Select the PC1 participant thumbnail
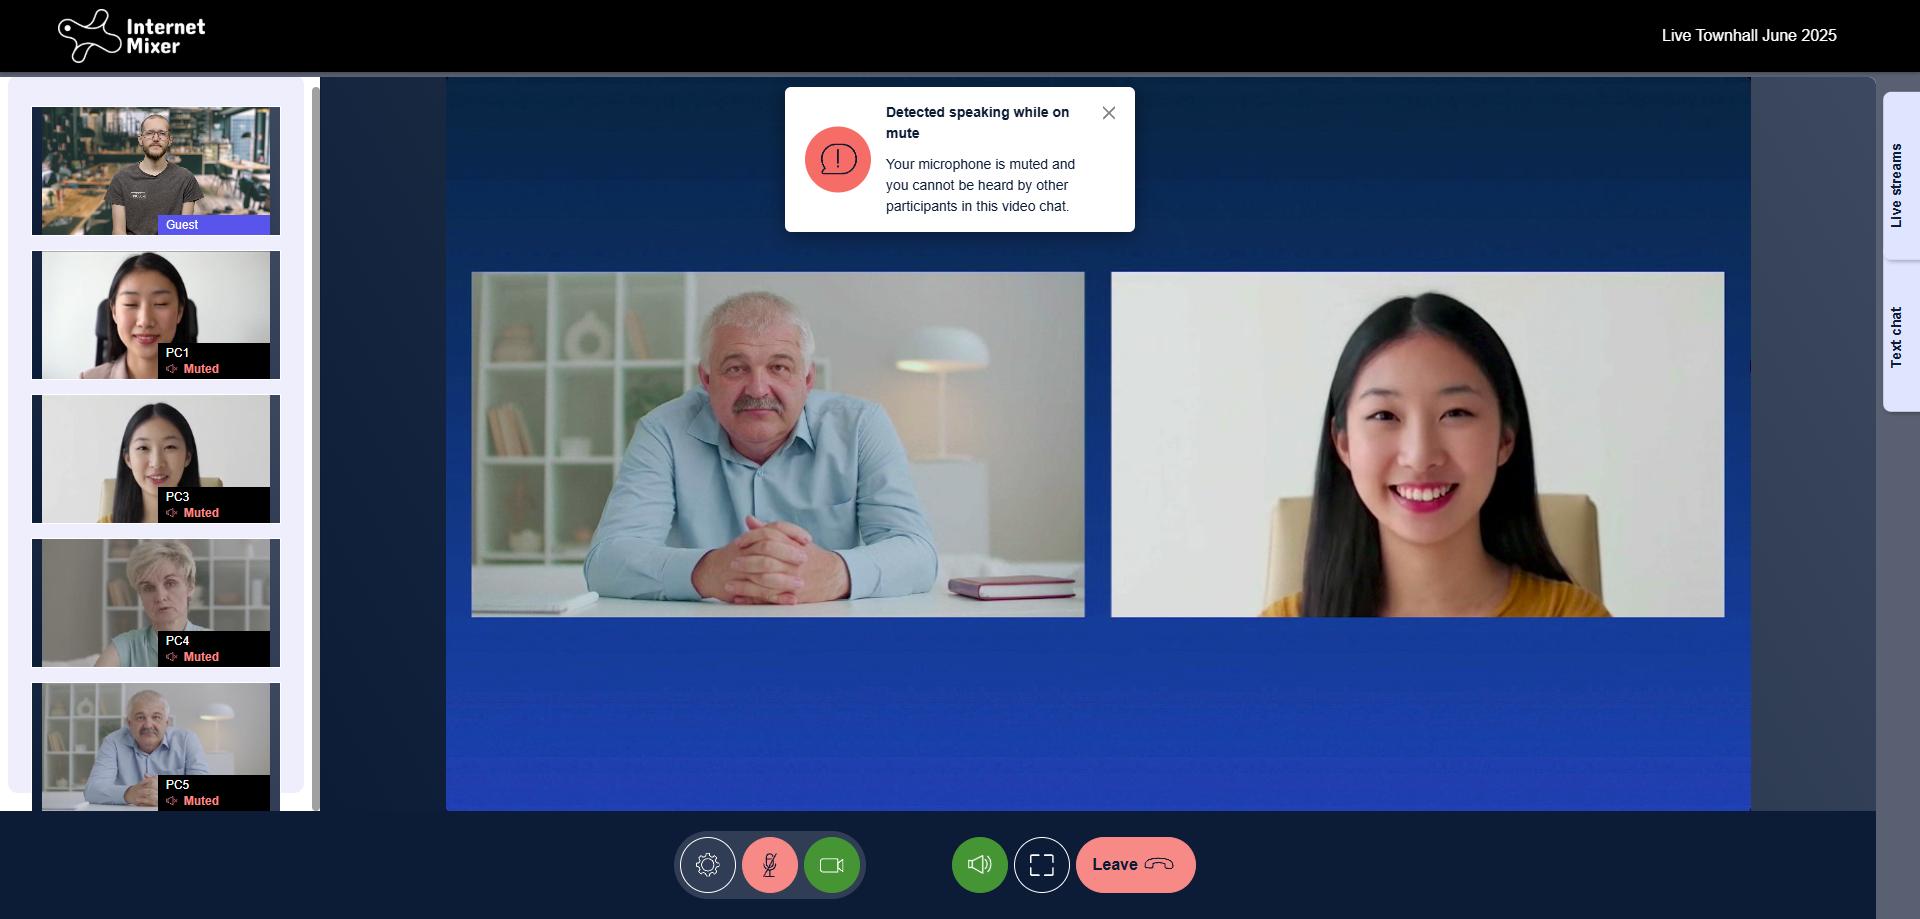This screenshot has width=1920, height=919. (156, 315)
